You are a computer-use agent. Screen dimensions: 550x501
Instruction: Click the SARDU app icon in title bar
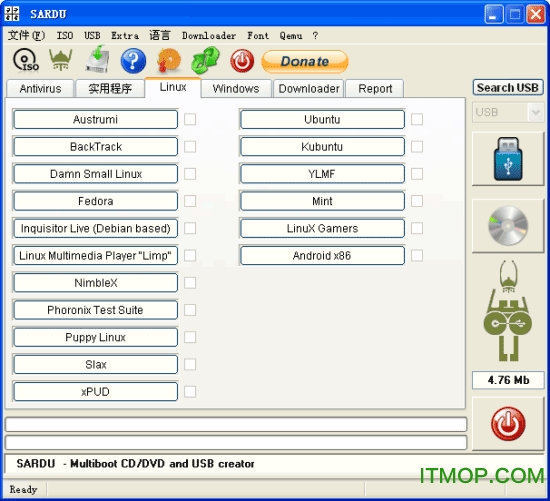click(x=12, y=14)
